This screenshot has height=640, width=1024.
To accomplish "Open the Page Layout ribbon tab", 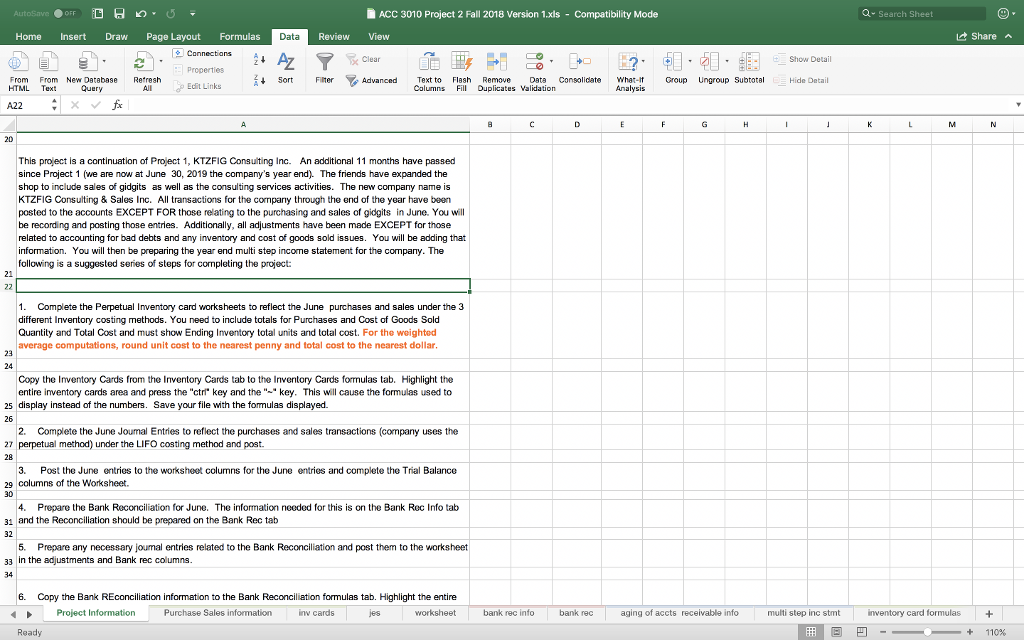I will pyautogui.click(x=173, y=37).
